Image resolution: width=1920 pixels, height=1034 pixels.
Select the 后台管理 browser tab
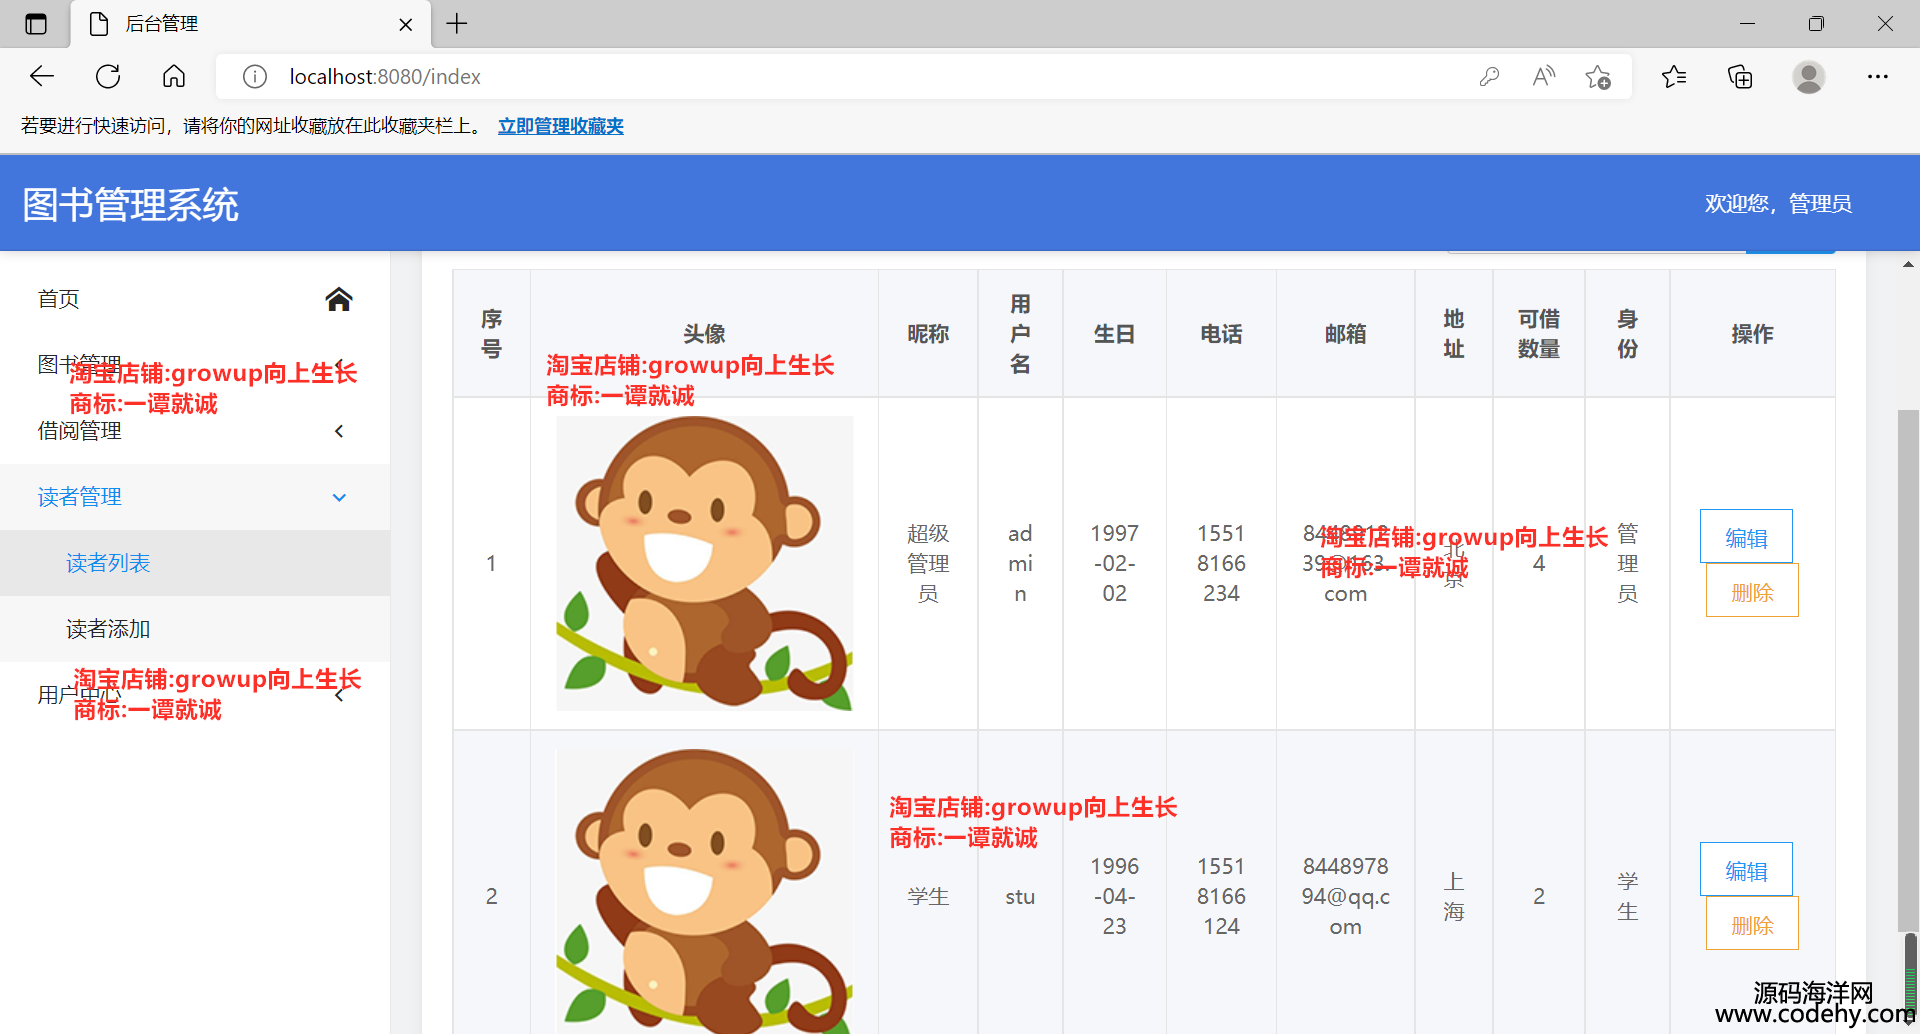[x=251, y=24]
